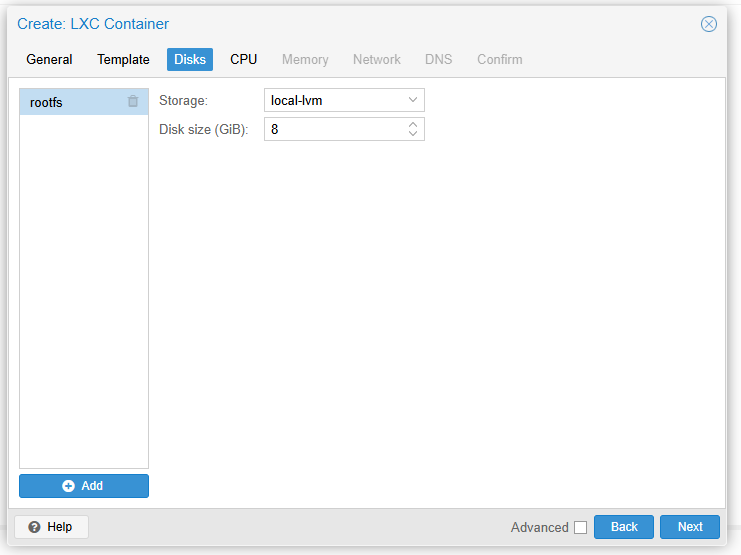The height and width of the screenshot is (555, 741).
Task: Close the Create LXC Container dialog
Action: click(708, 24)
